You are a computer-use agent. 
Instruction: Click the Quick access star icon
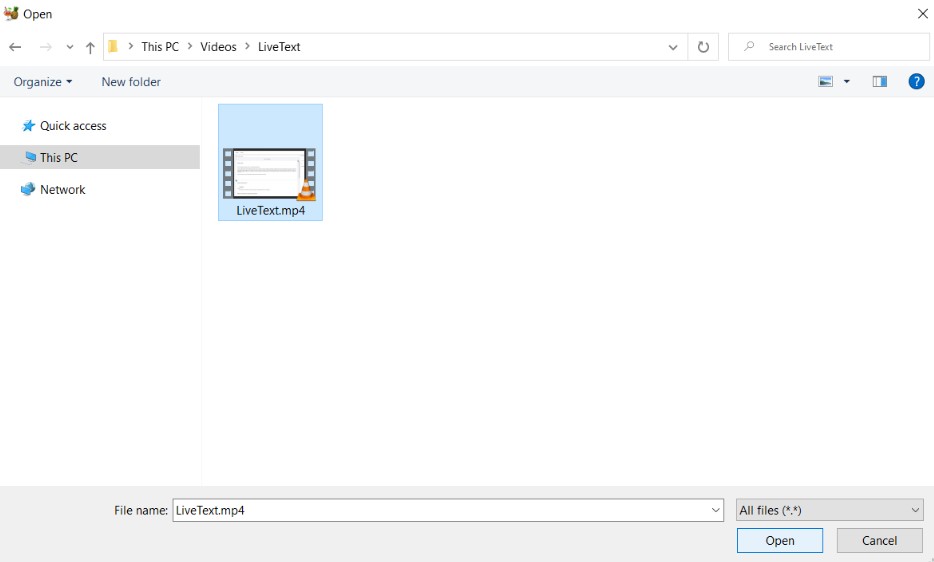(28, 126)
